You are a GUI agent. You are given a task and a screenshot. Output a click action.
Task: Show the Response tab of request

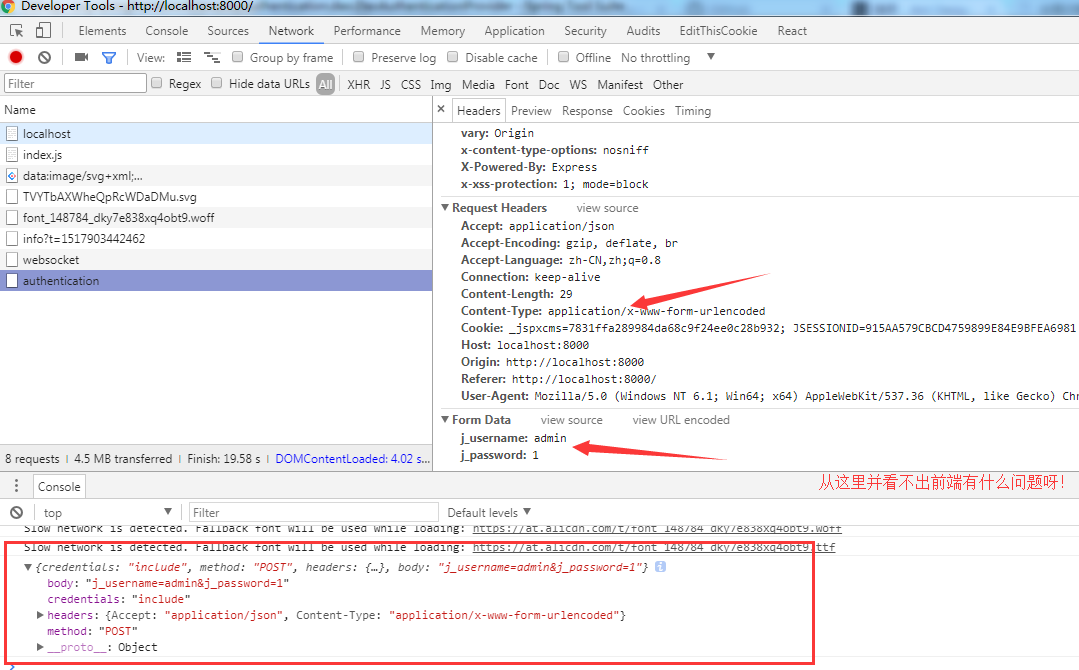pyautogui.click(x=587, y=111)
